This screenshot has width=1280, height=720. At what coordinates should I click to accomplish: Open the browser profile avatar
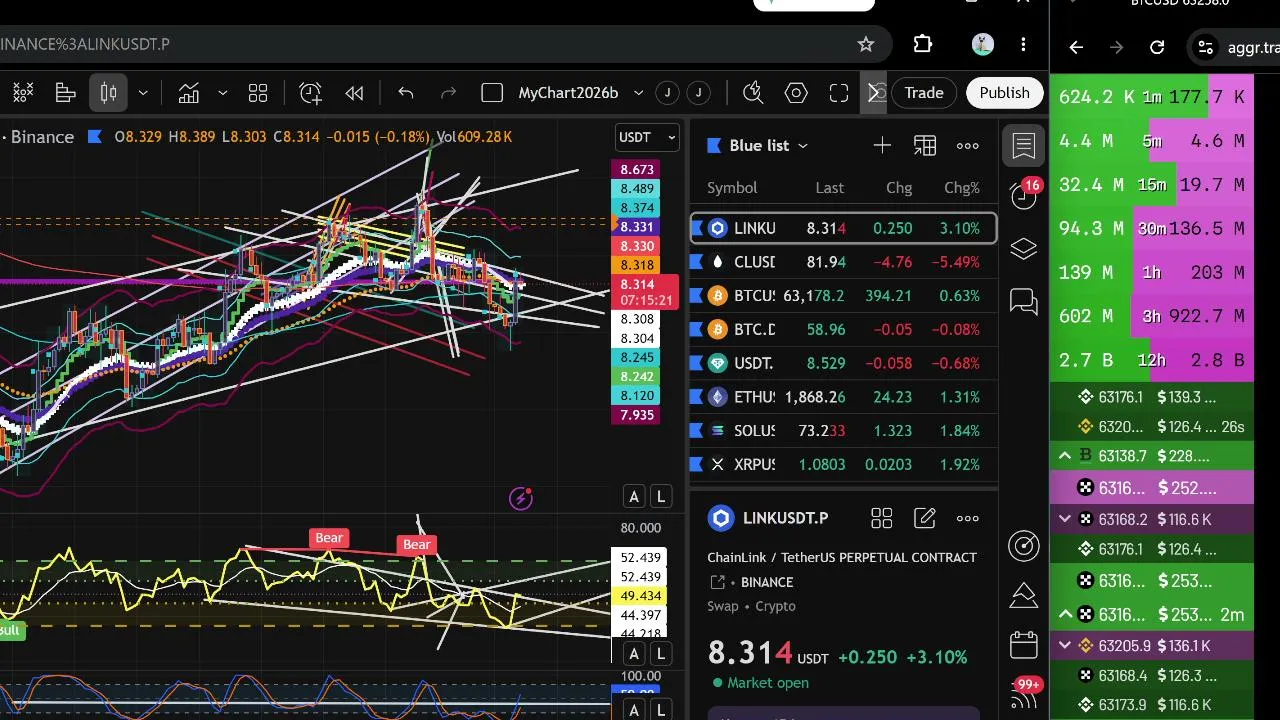click(x=982, y=44)
